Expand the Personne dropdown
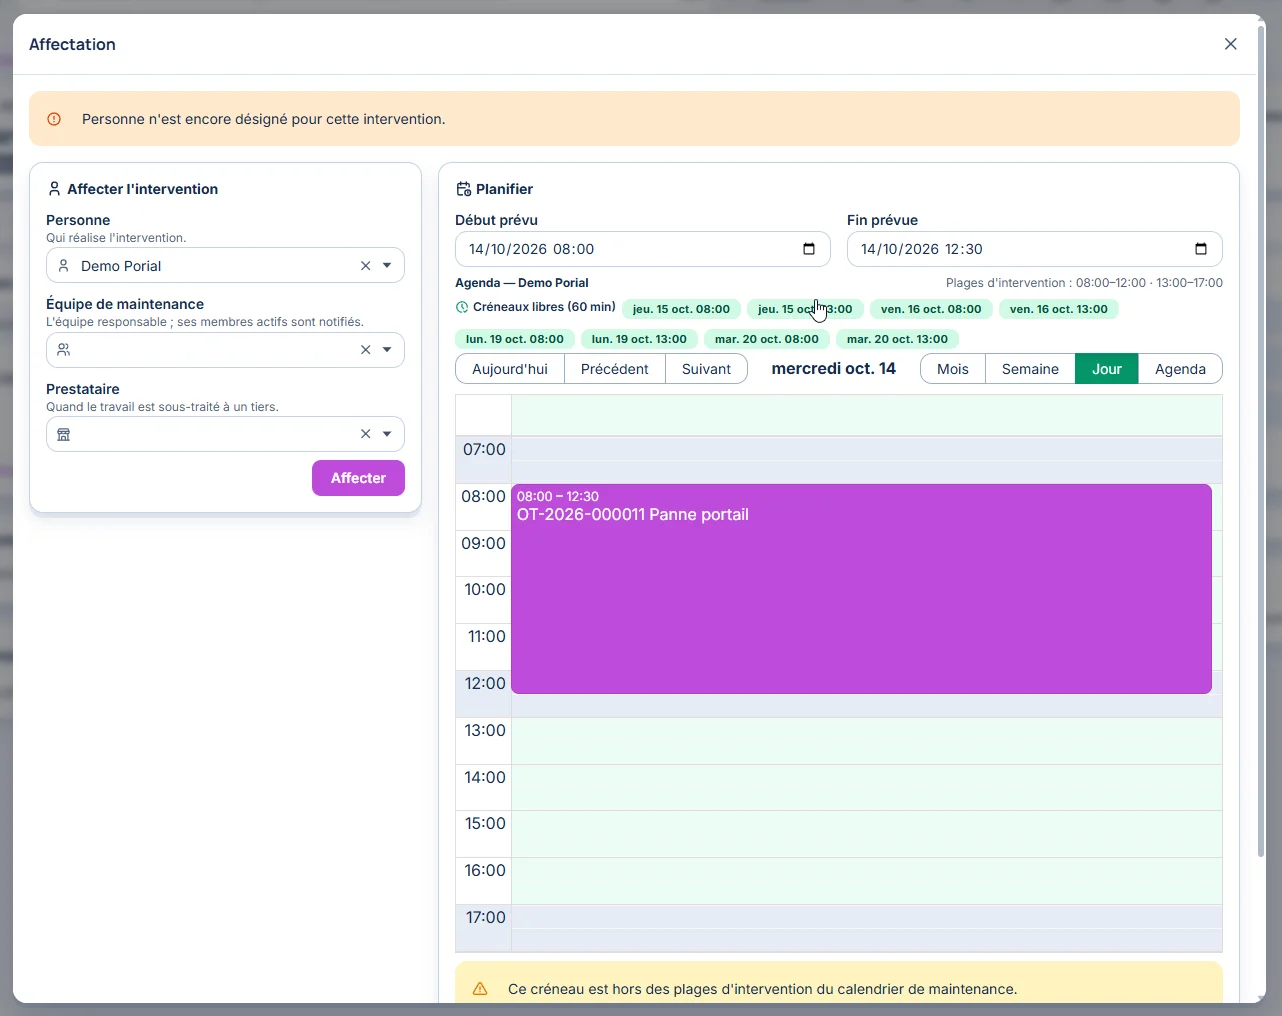Screen dimensions: 1282x1016 point(387,266)
